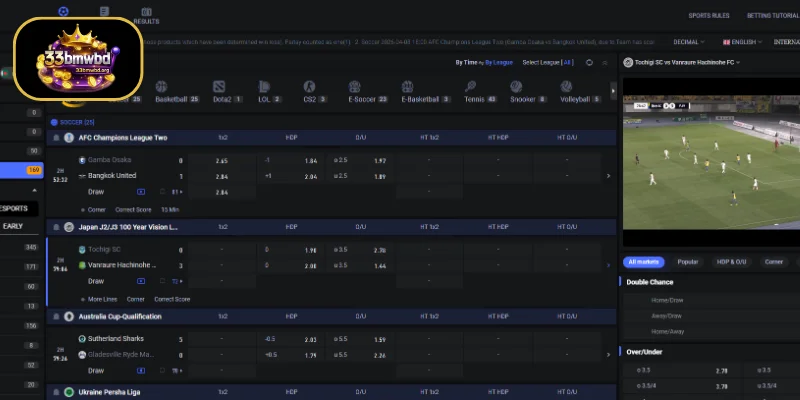Viewport: 800px width, 400px height.
Task: Click the refresh icon beside Select League
Action: pyautogui.click(x=589, y=63)
